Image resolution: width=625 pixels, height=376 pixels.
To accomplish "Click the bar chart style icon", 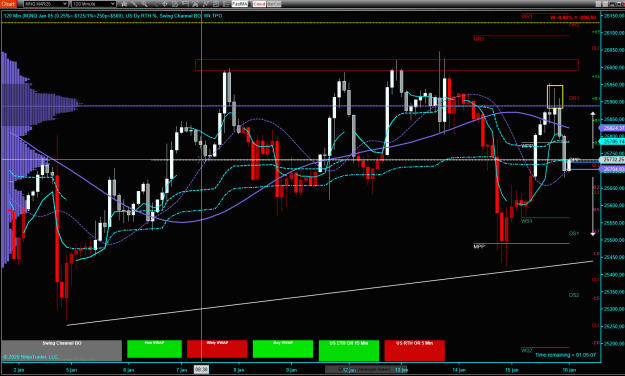I will pos(124,4).
